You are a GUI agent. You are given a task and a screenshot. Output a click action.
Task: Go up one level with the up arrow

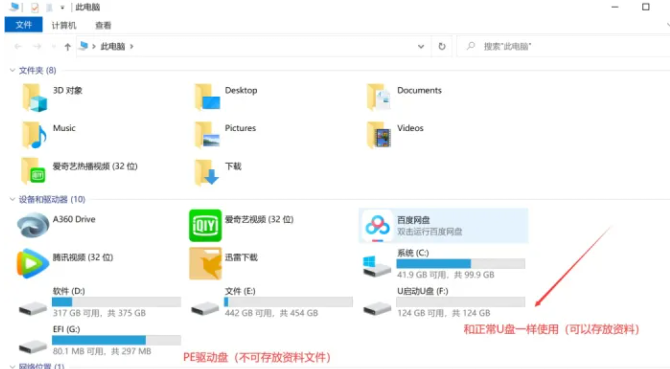67,47
